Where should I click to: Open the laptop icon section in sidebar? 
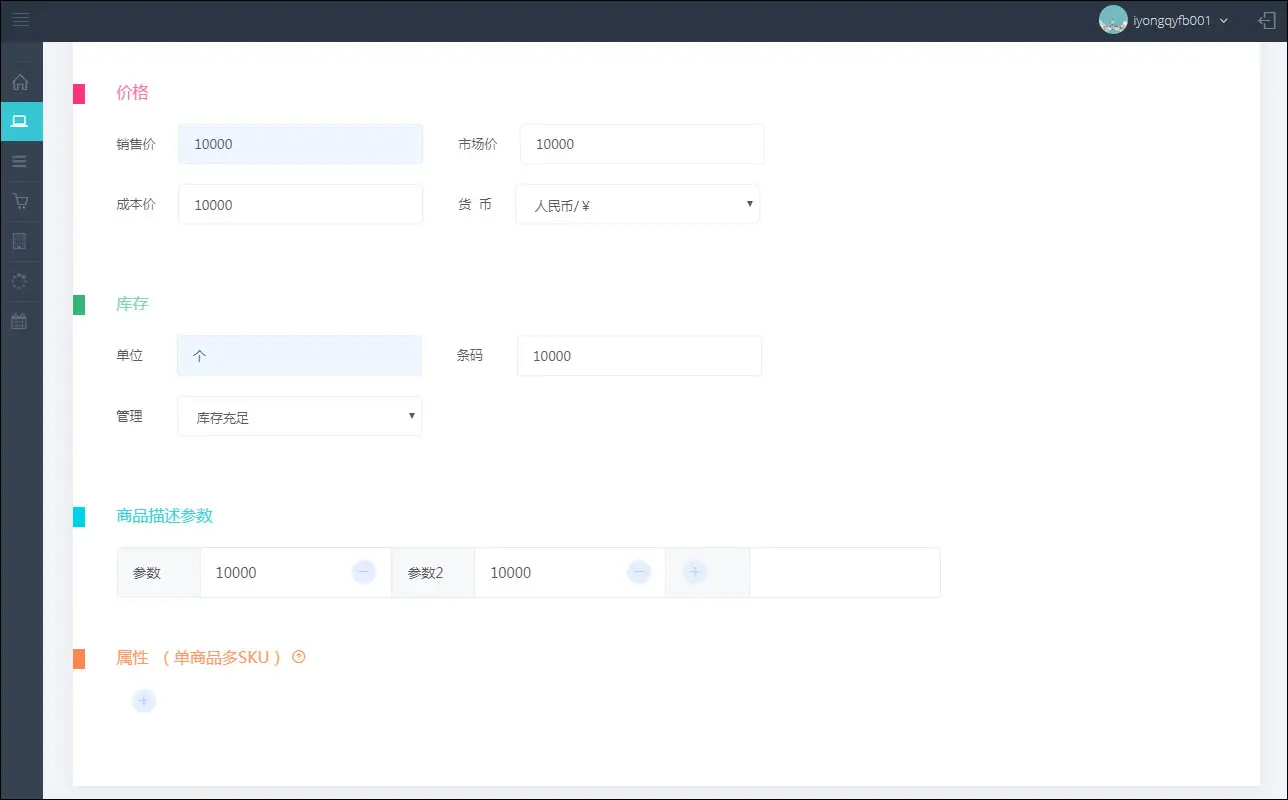(20, 121)
